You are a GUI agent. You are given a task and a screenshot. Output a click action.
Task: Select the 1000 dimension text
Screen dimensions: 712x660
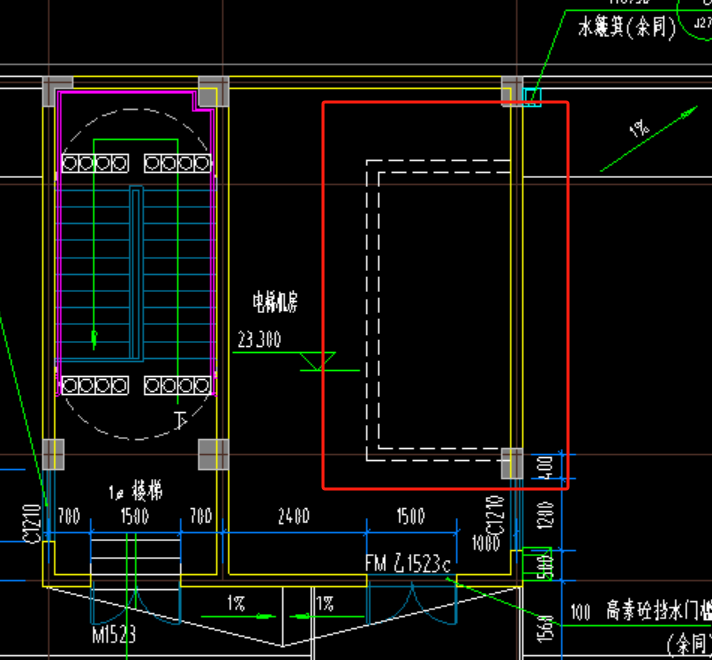pos(485,543)
